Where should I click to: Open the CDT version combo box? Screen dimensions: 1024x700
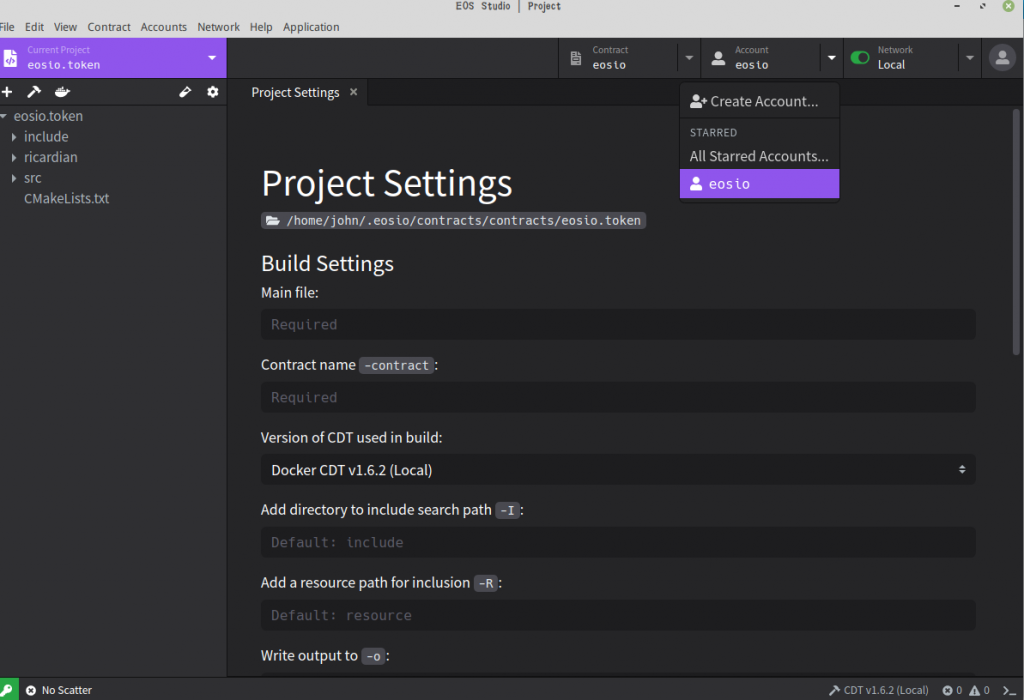pos(617,470)
